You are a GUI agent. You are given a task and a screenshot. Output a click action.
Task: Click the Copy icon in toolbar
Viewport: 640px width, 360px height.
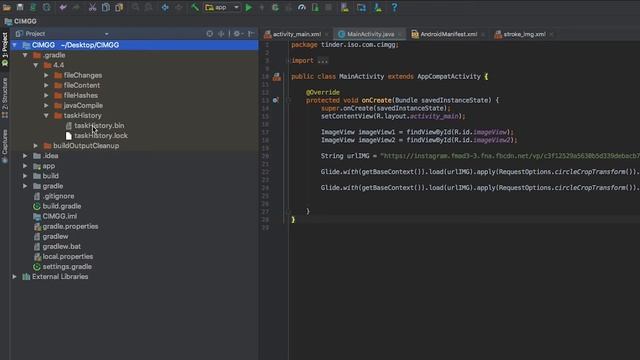tap(106, 7)
